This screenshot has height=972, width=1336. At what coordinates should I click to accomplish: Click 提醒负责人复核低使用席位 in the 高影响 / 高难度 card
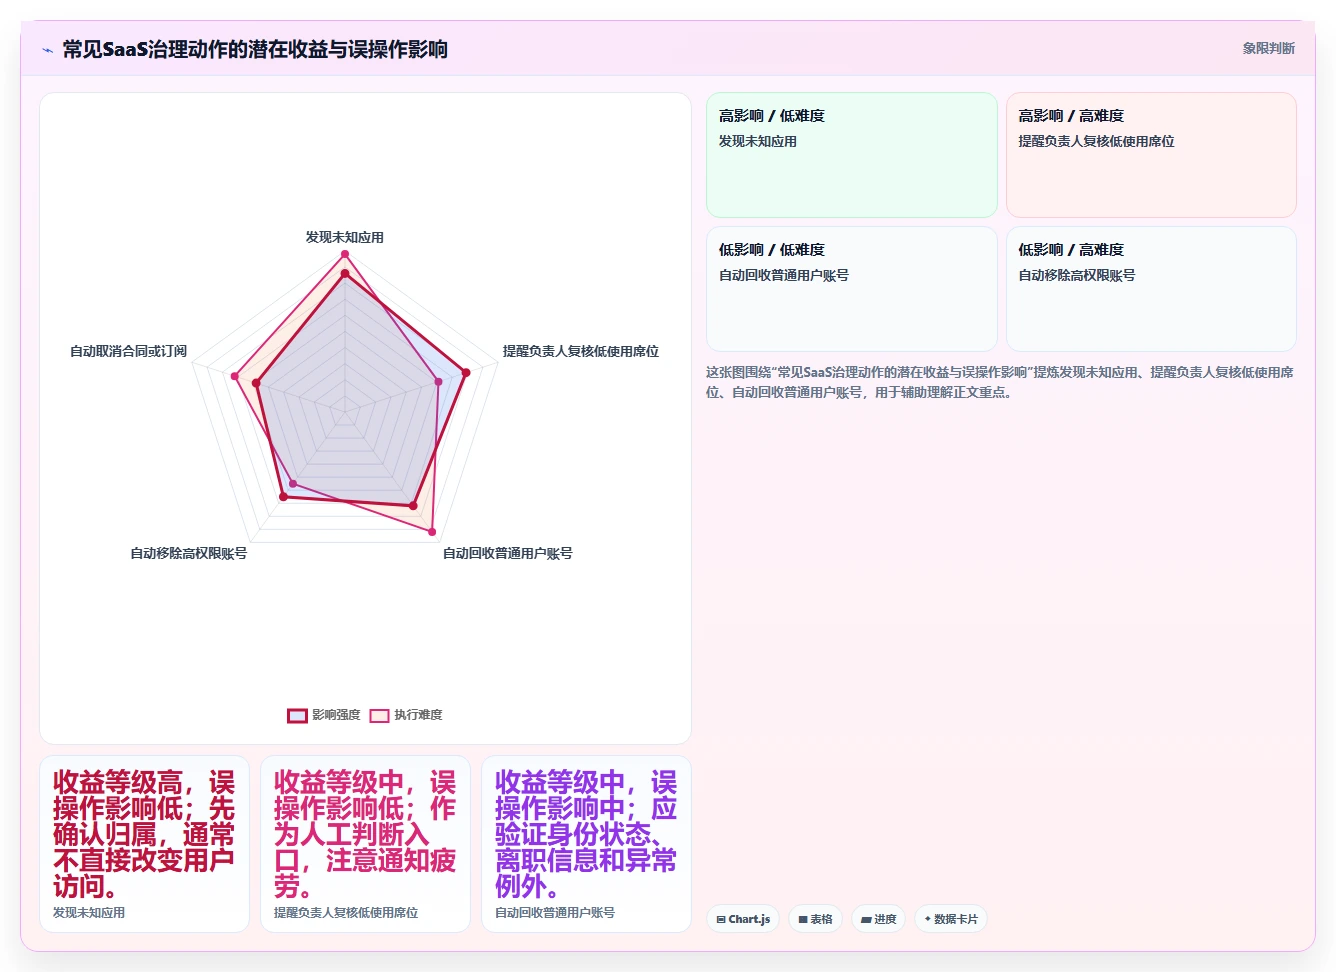tap(1096, 142)
